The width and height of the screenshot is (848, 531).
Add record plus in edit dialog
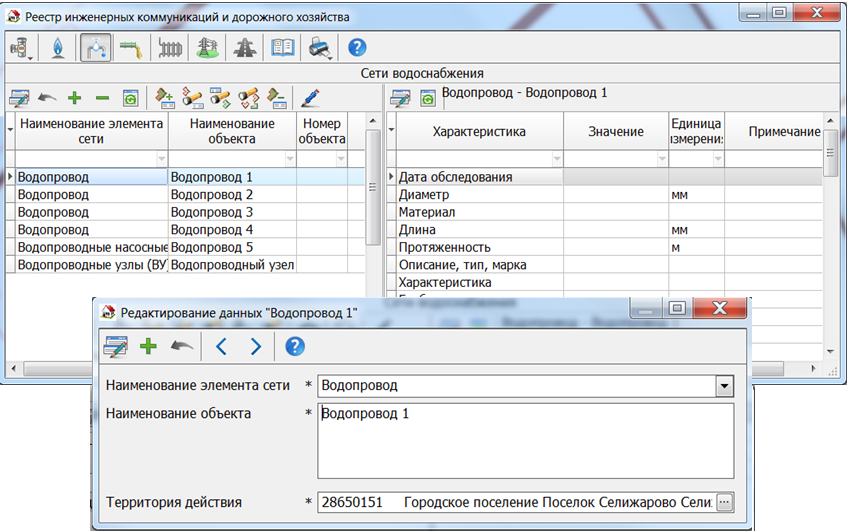[148, 347]
